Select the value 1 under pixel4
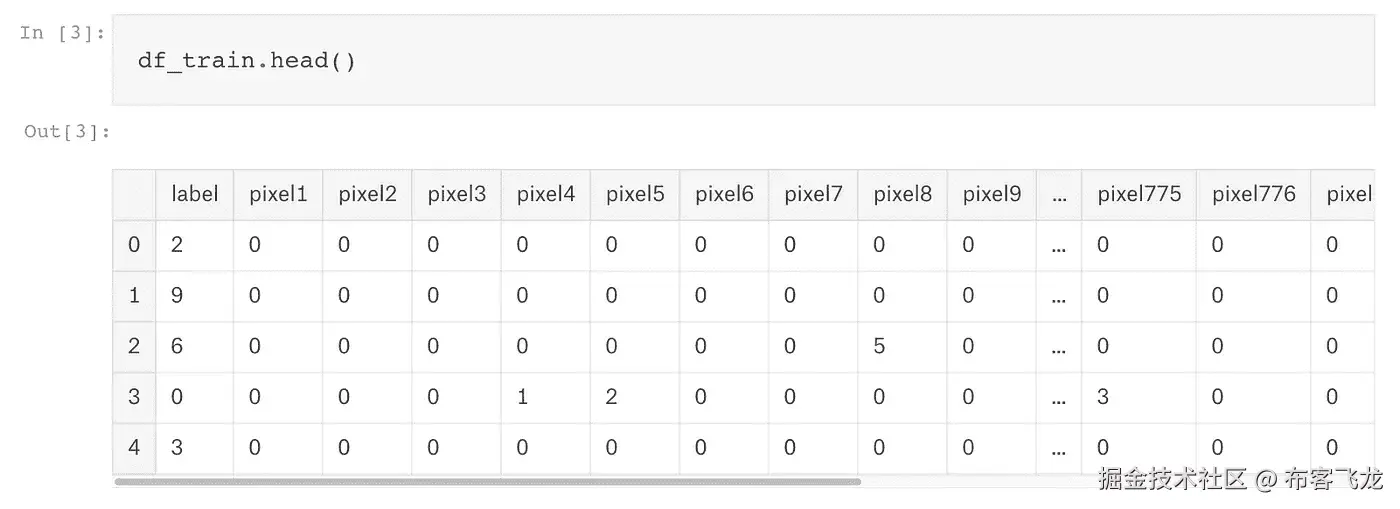This screenshot has height=509, width=1400. coord(522,397)
